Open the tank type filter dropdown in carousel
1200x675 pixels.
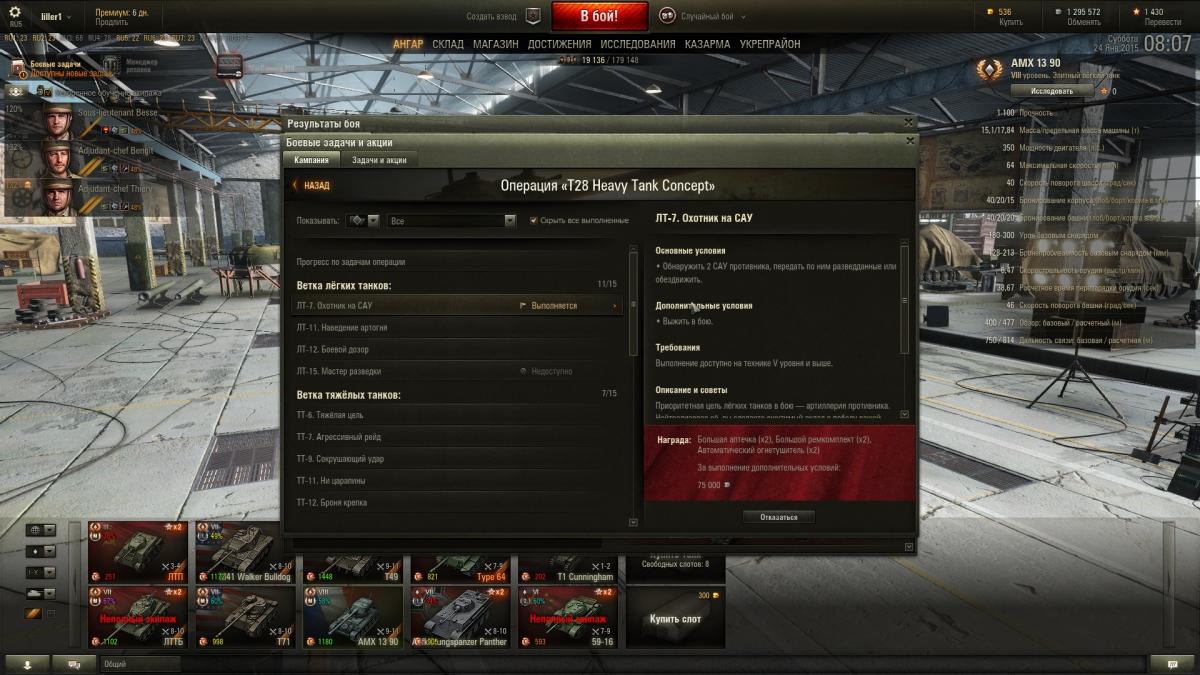pos(41,551)
